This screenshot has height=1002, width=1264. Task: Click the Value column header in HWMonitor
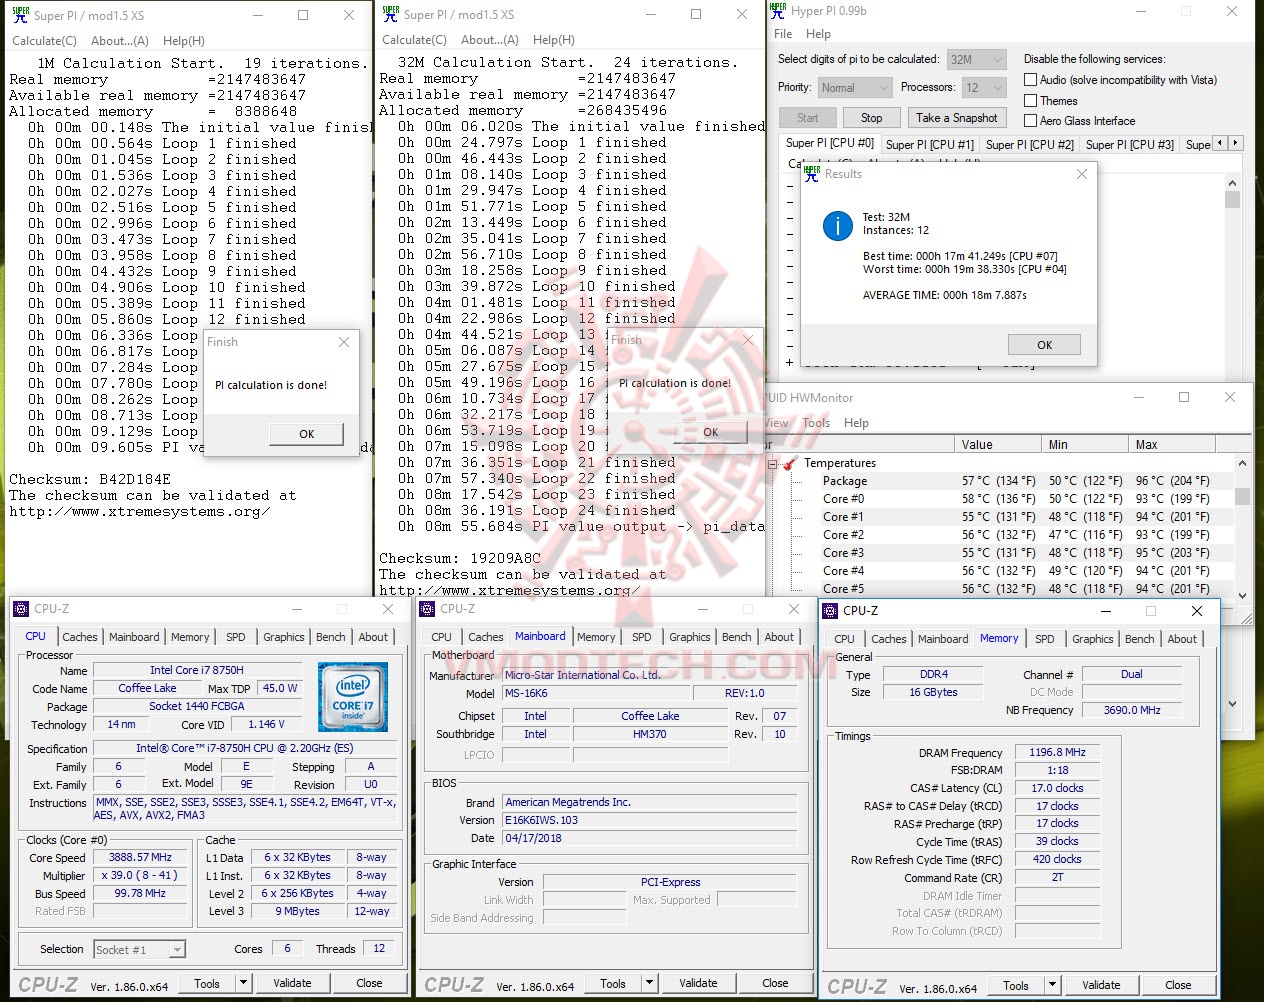click(x=999, y=445)
